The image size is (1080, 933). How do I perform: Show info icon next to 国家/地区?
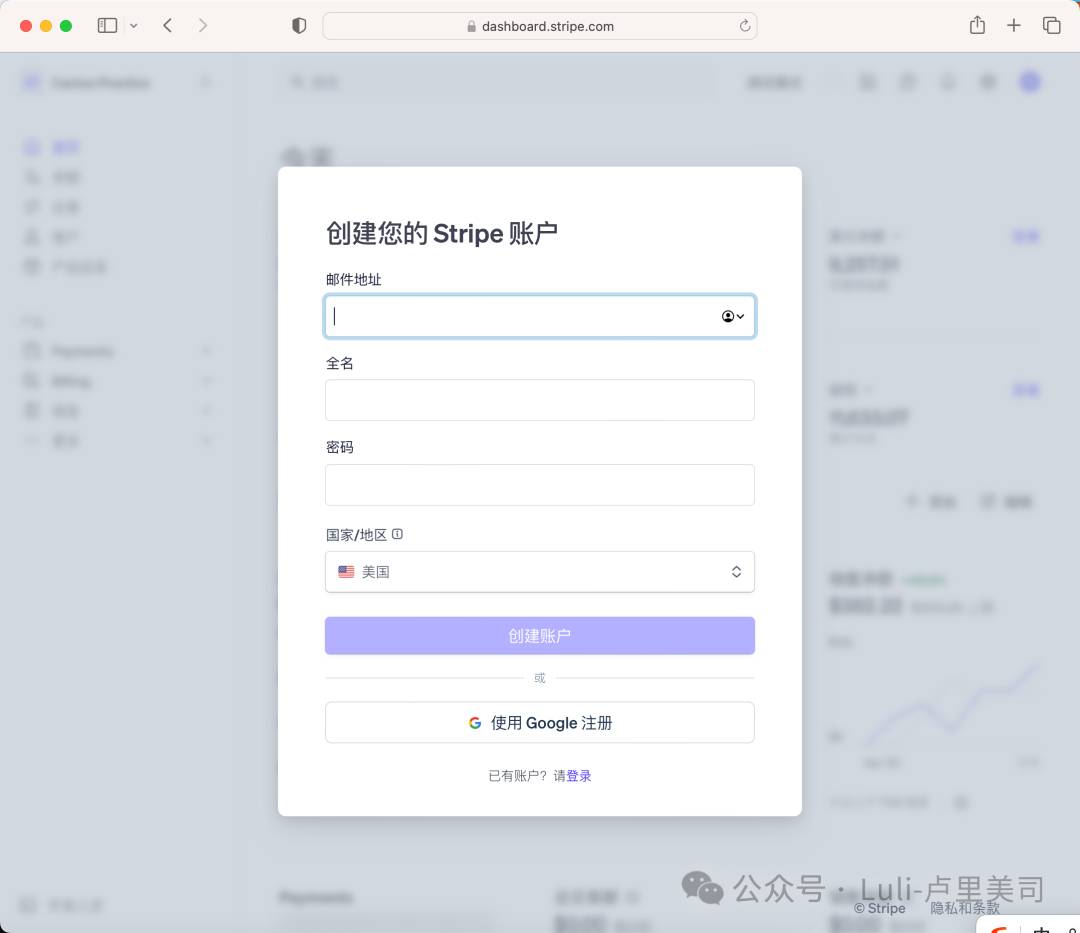tap(397, 534)
